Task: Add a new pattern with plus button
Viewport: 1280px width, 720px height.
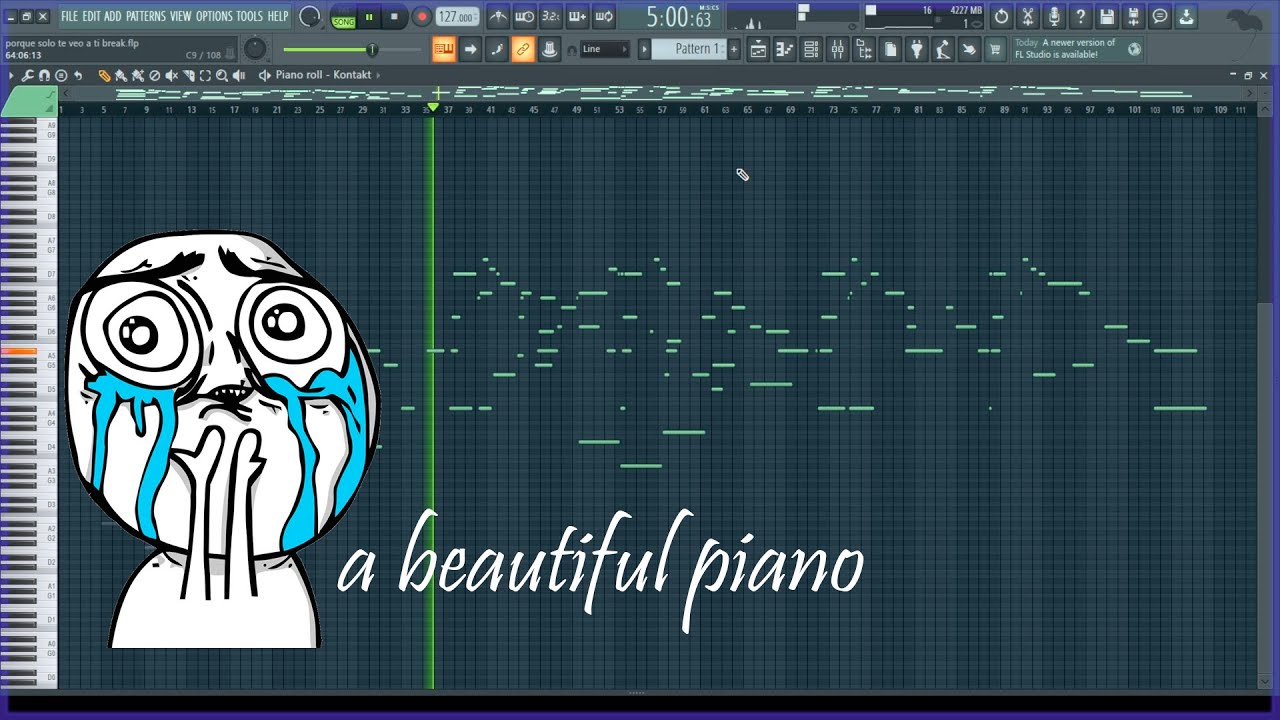Action: point(734,49)
